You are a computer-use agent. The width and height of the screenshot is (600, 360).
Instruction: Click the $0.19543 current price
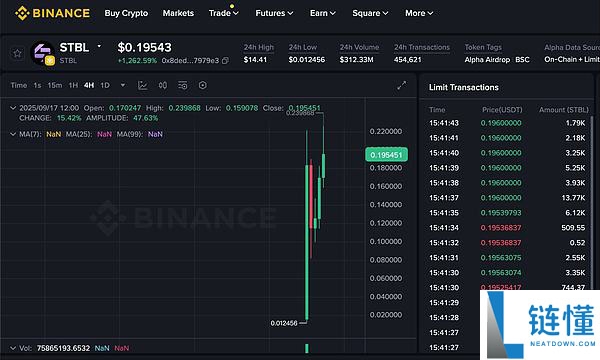click(x=144, y=47)
